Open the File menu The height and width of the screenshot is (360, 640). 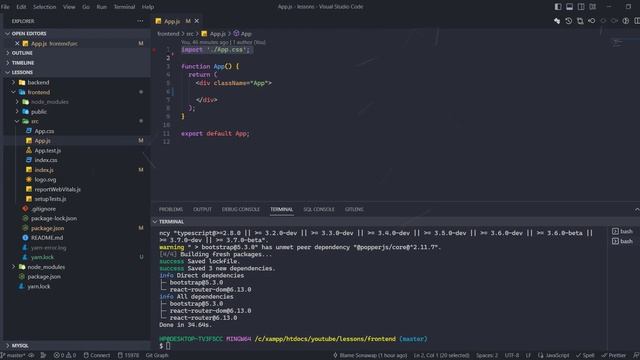(5, 7)
